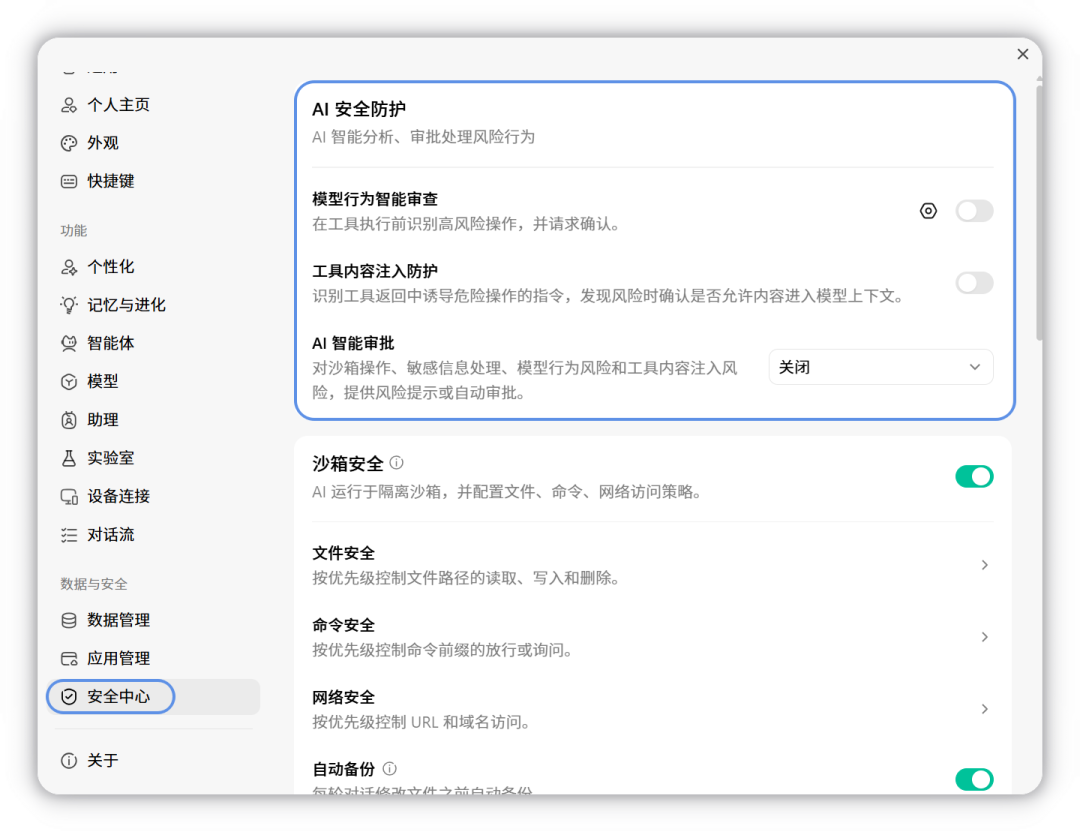
Task: Click the 记忆与进化 lightbulb icon
Action: pos(69,305)
